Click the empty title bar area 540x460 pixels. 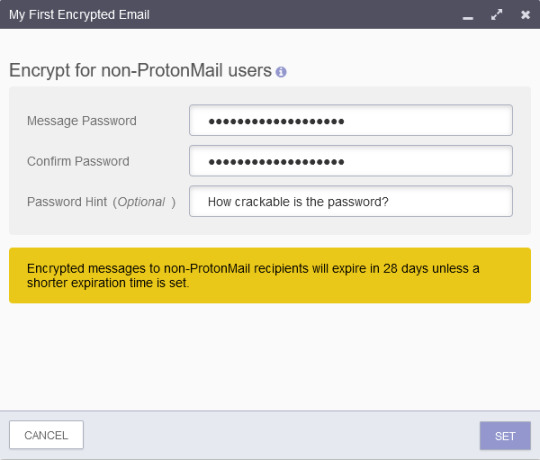tap(303, 14)
